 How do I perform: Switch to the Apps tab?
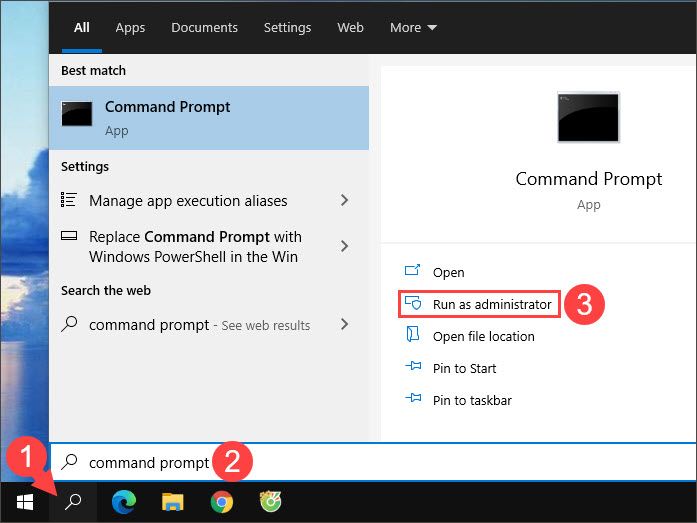[x=130, y=28]
